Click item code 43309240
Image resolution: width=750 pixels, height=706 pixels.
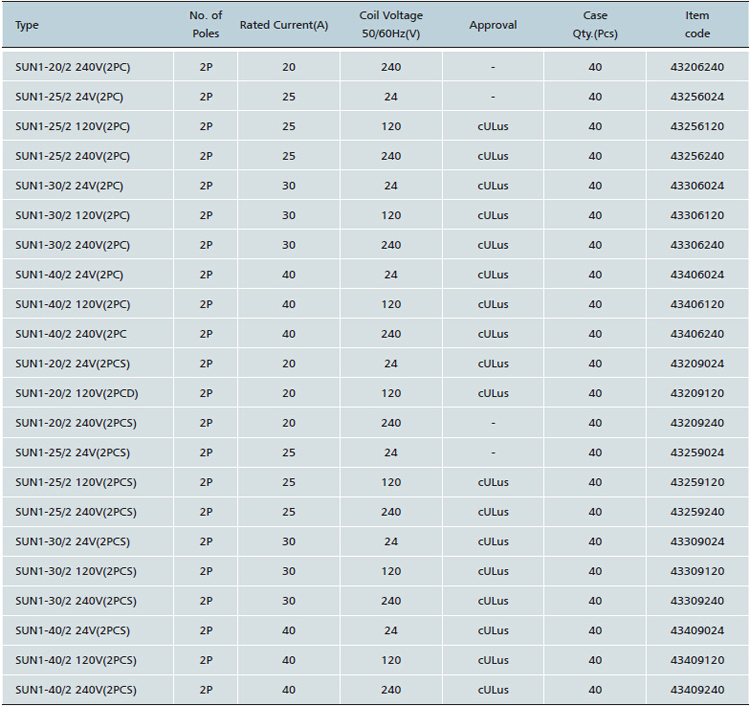pyautogui.click(x=697, y=601)
